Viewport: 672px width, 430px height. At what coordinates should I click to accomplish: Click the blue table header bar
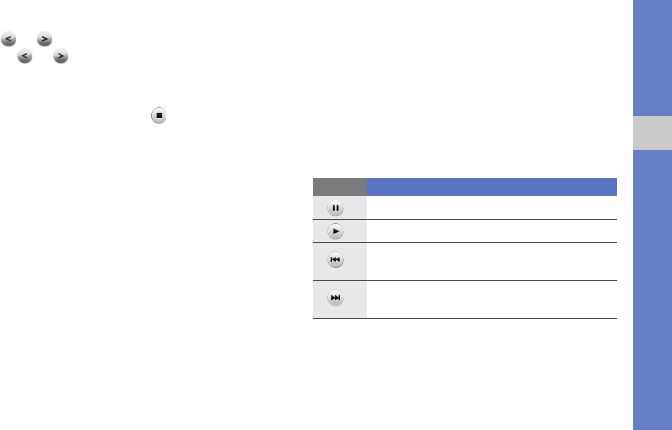click(491, 186)
